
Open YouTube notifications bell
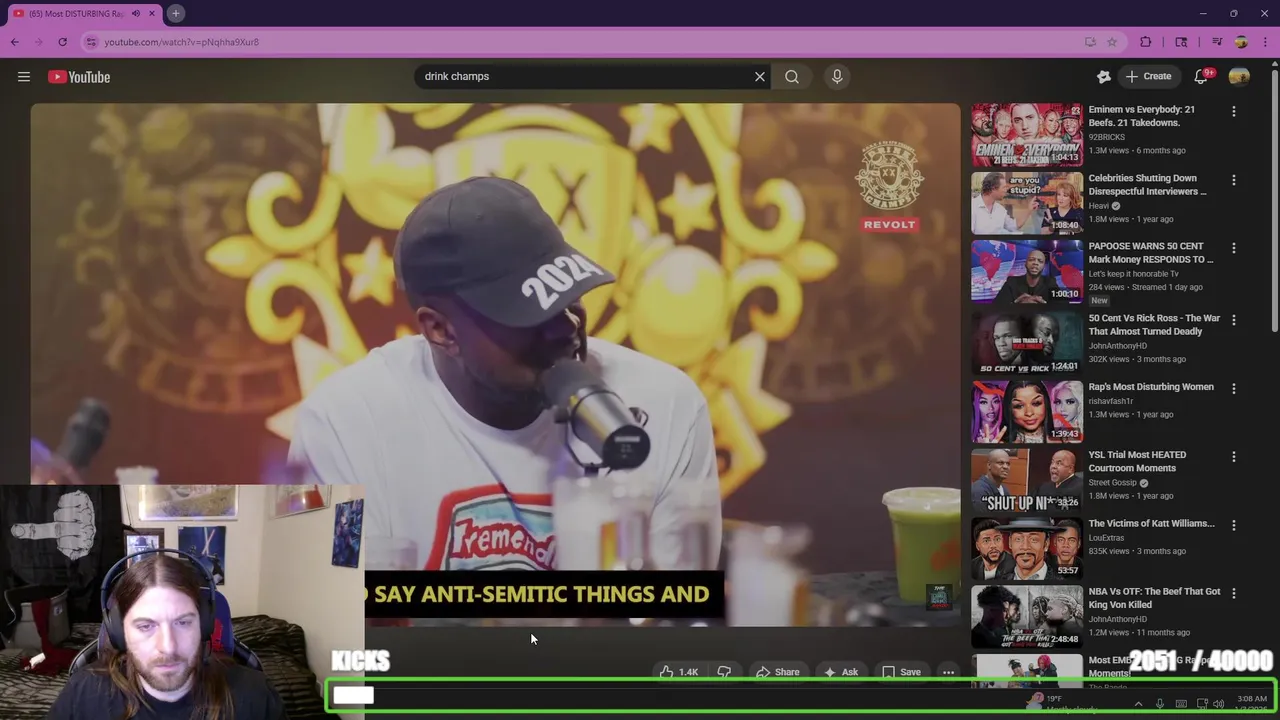(1201, 77)
